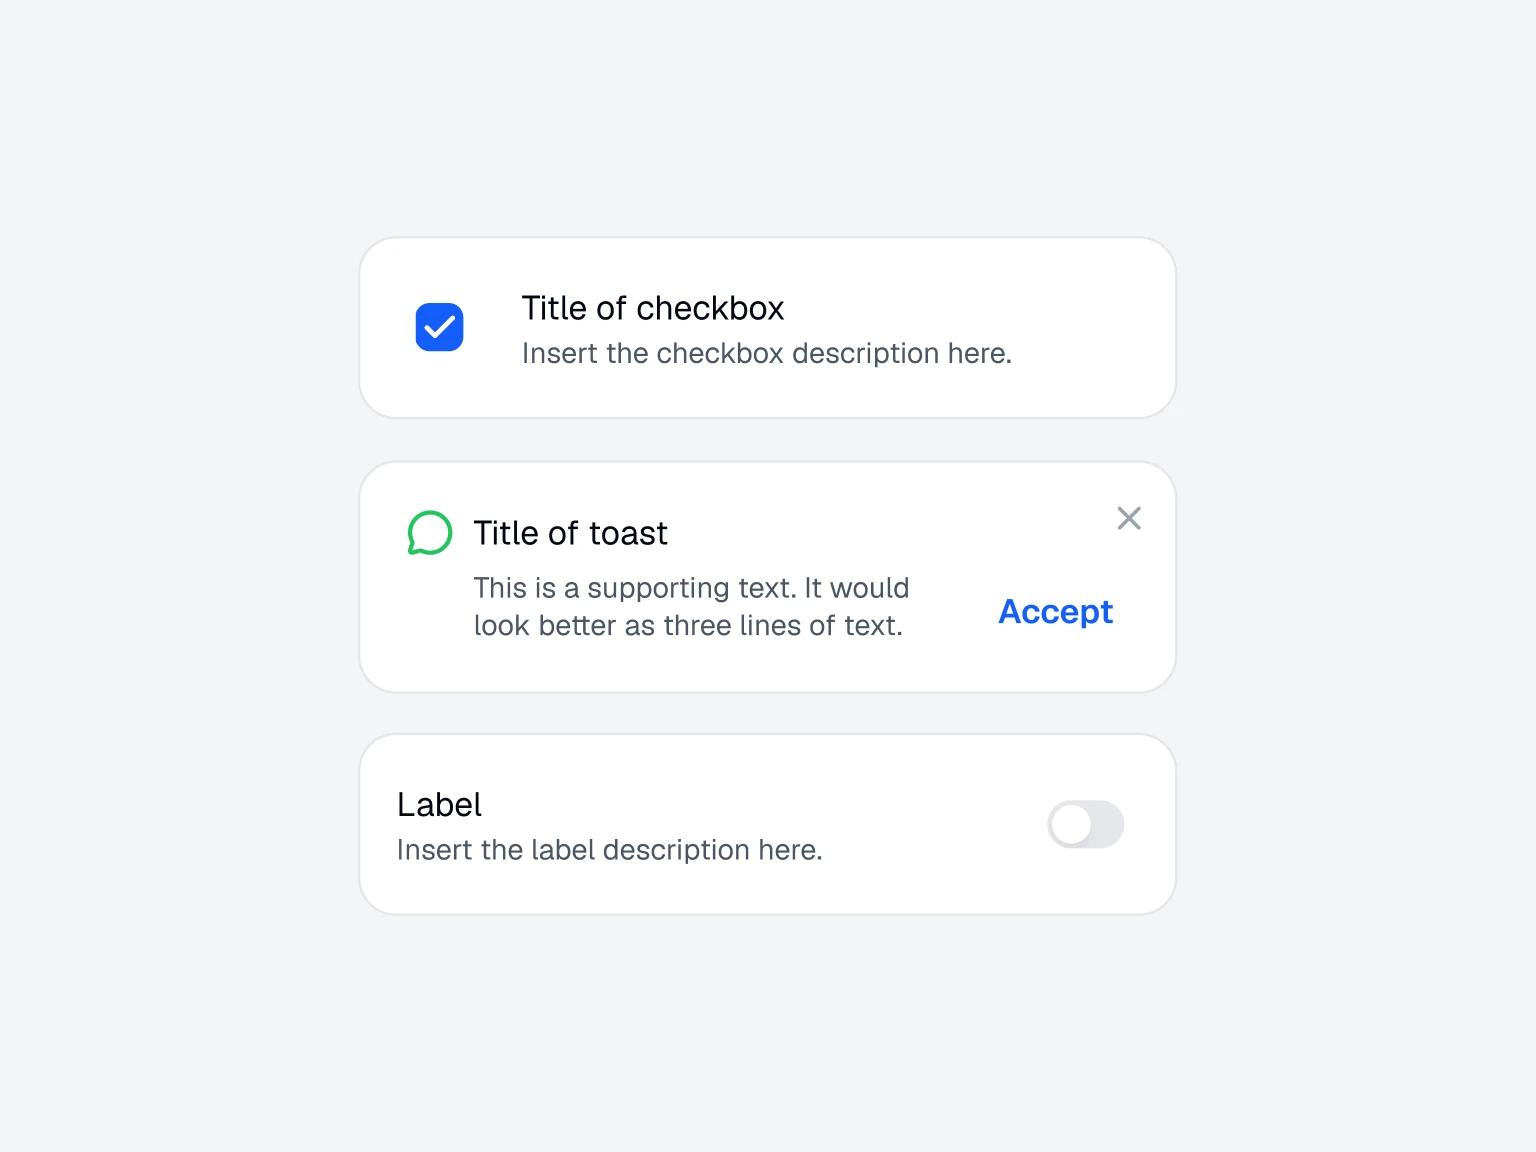Click the toast supporting text
This screenshot has height=1152, width=1536.
point(691,606)
